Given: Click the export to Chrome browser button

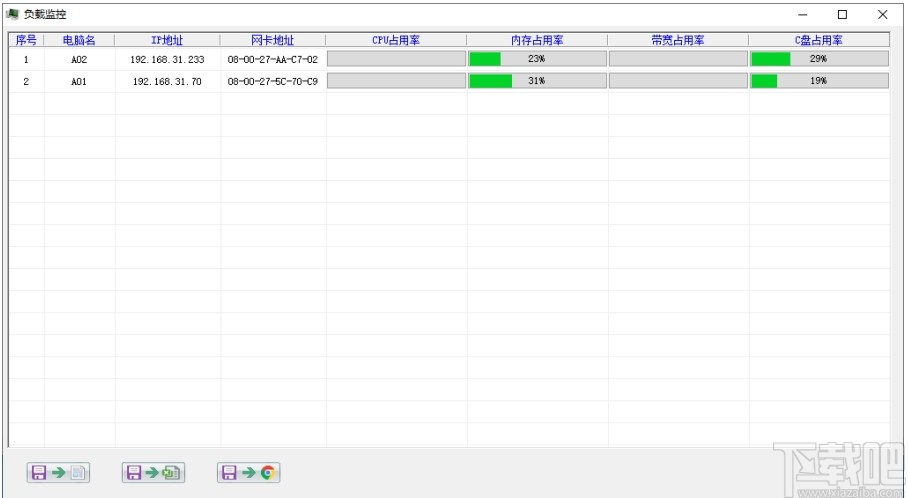Looking at the screenshot, I should coord(248,473).
